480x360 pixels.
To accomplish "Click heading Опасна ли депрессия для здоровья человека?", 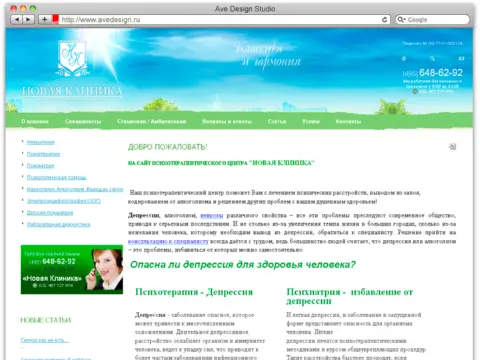I will click(x=243, y=265).
